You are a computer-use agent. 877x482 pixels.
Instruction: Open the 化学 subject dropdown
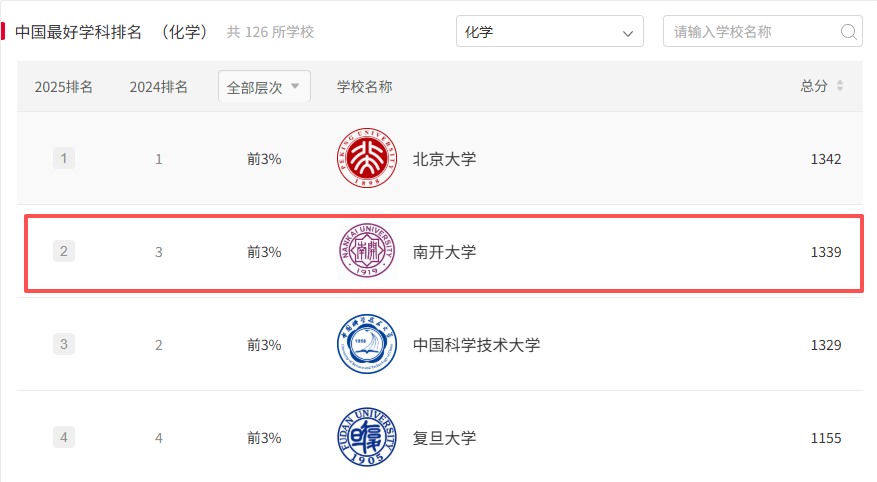549,32
